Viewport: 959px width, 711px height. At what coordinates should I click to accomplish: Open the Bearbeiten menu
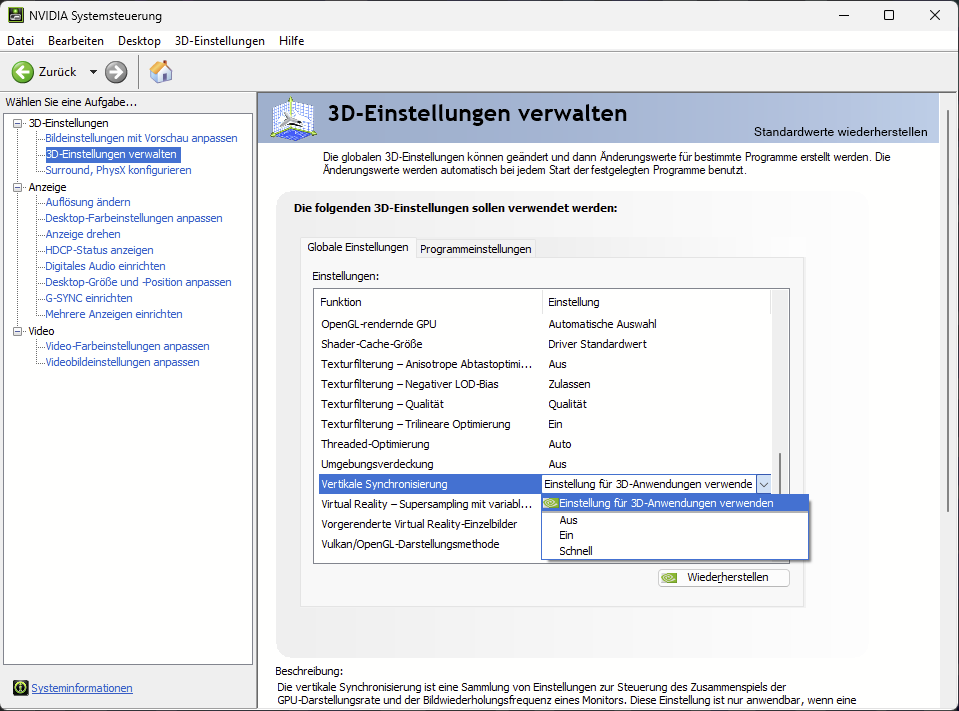click(76, 41)
